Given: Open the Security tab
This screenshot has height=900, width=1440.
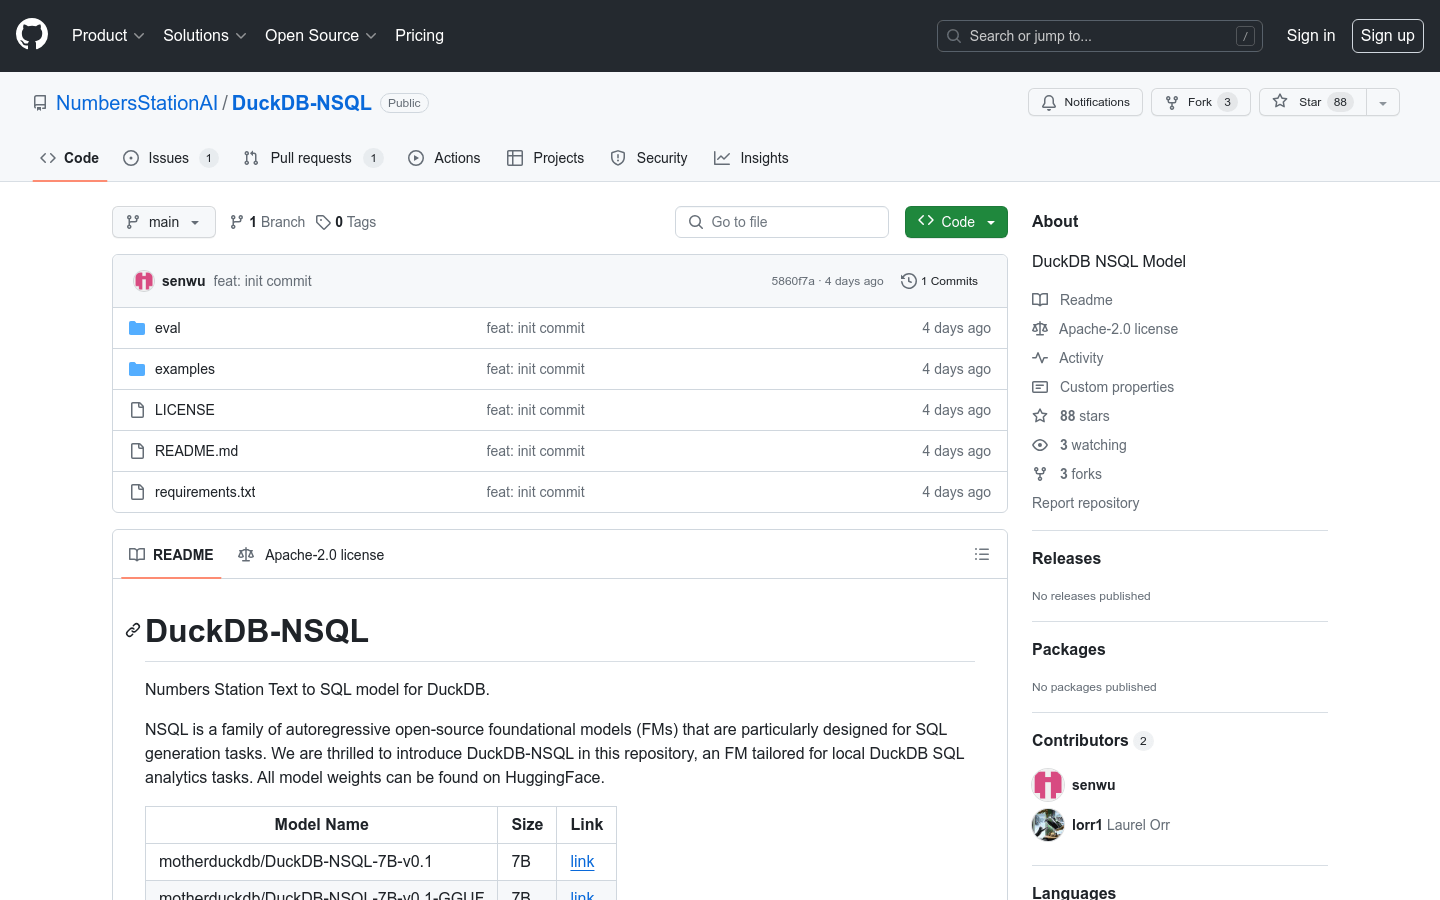Looking at the screenshot, I should tap(649, 158).
